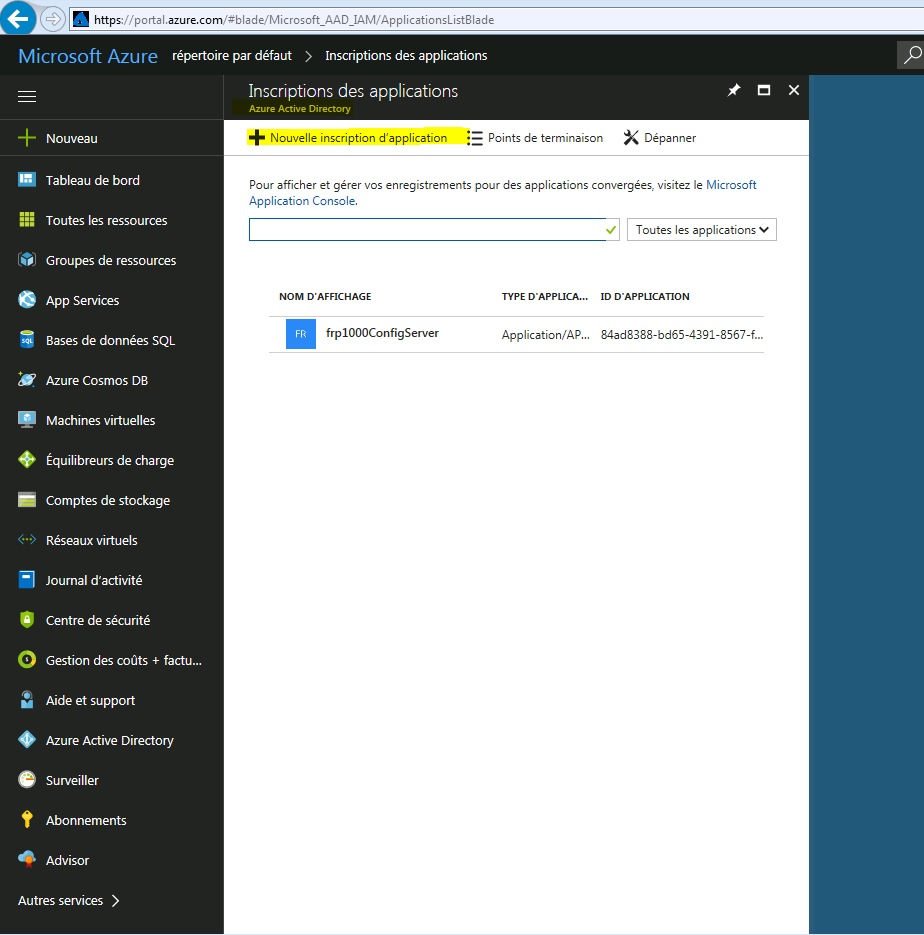Select Comptes de stockage menu item

(x=108, y=500)
